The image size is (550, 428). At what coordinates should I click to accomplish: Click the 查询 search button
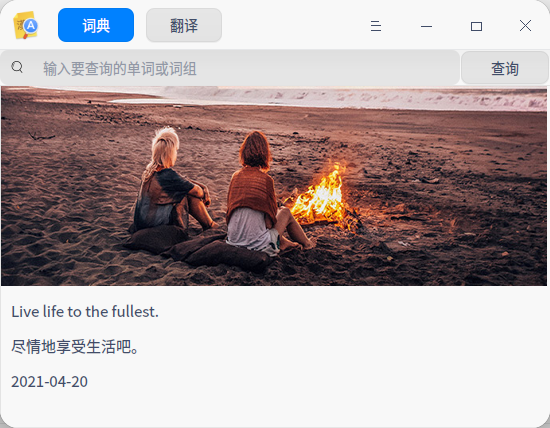[x=504, y=68]
